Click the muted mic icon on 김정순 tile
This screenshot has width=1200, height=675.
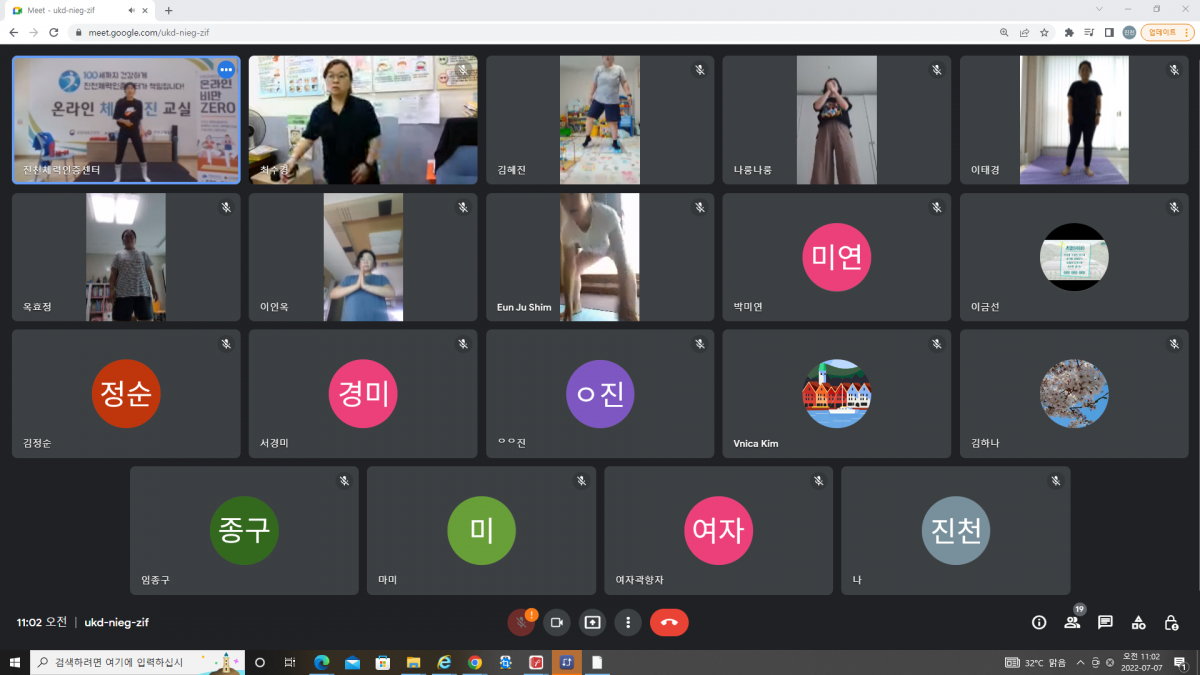click(x=226, y=344)
